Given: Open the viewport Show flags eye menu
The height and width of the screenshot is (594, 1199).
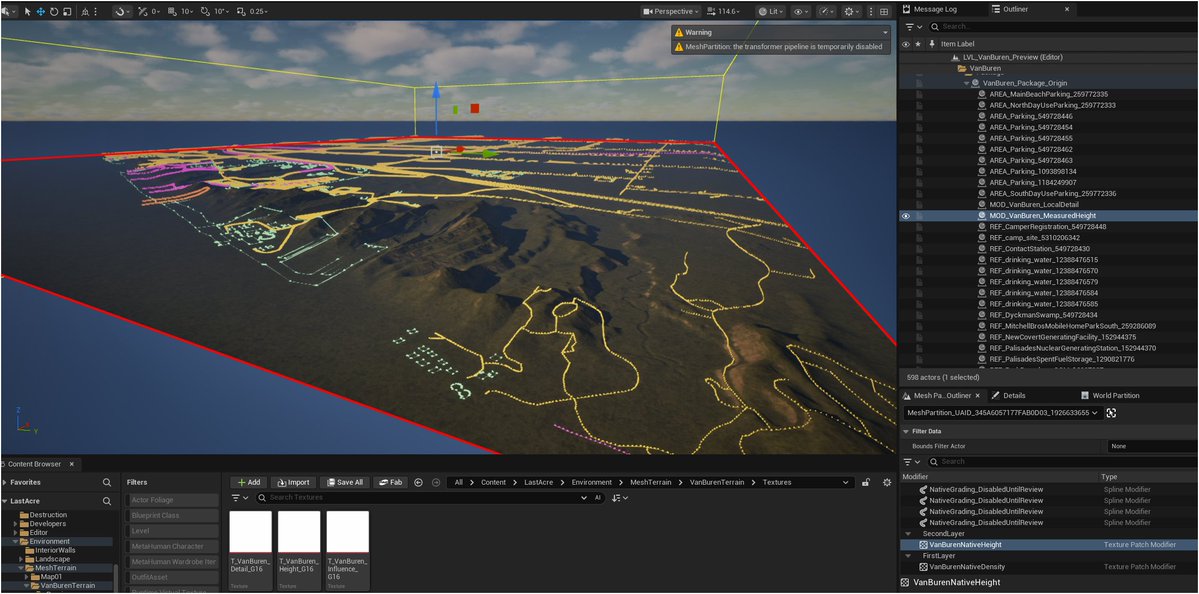Looking at the screenshot, I should (801, 11).
